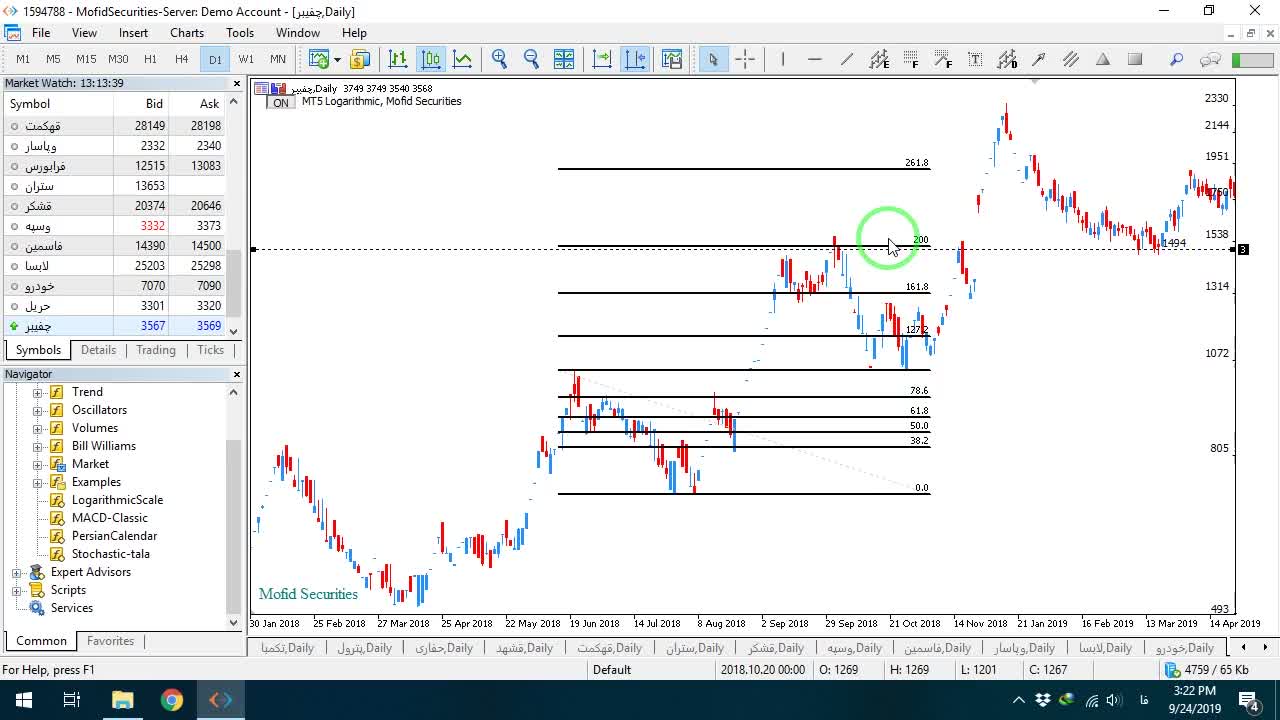This screenshot has height=720, width=1280.
Task: Expand the Volumes node
Action: (x=38, y=428)
